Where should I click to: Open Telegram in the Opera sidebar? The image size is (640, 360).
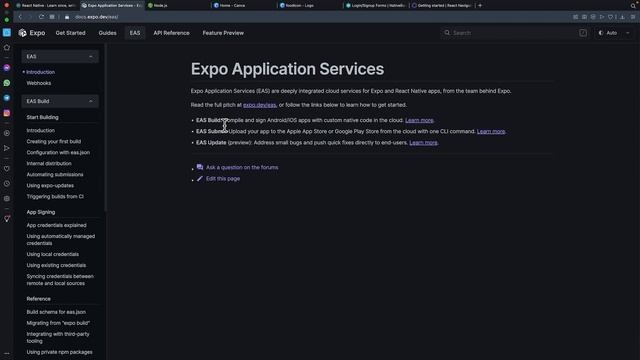tap(7, 98)
